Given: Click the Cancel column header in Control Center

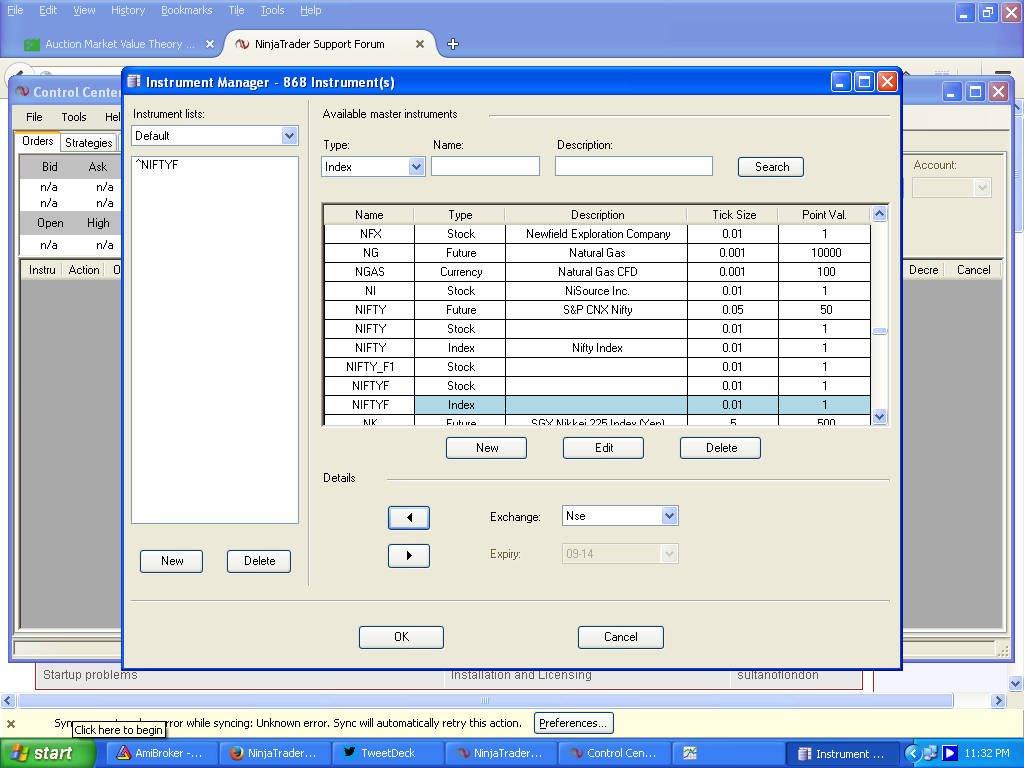Looking at the screenshot, I should [973, 270].
